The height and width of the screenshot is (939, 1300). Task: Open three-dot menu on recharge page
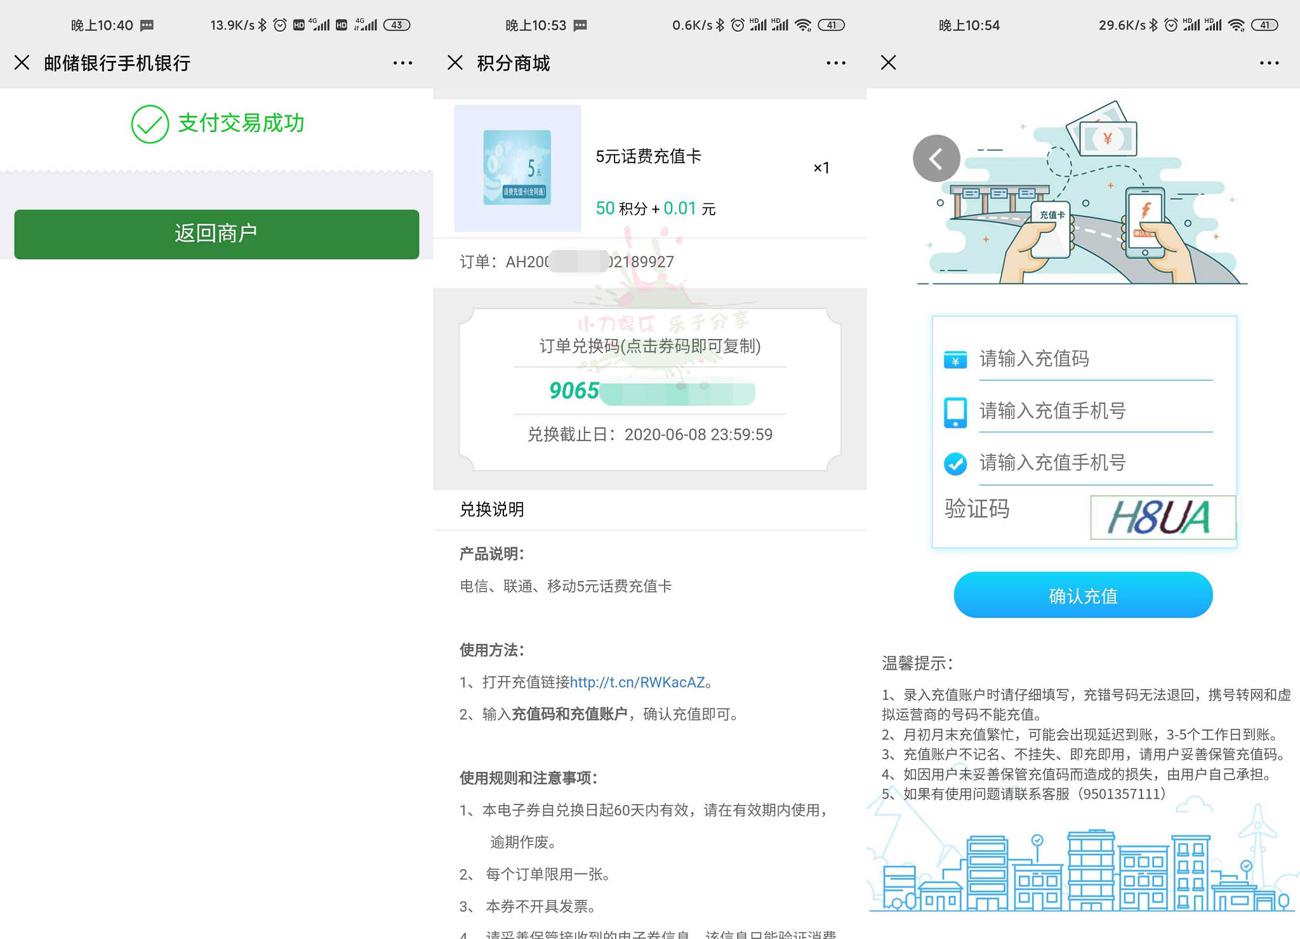1269,63
